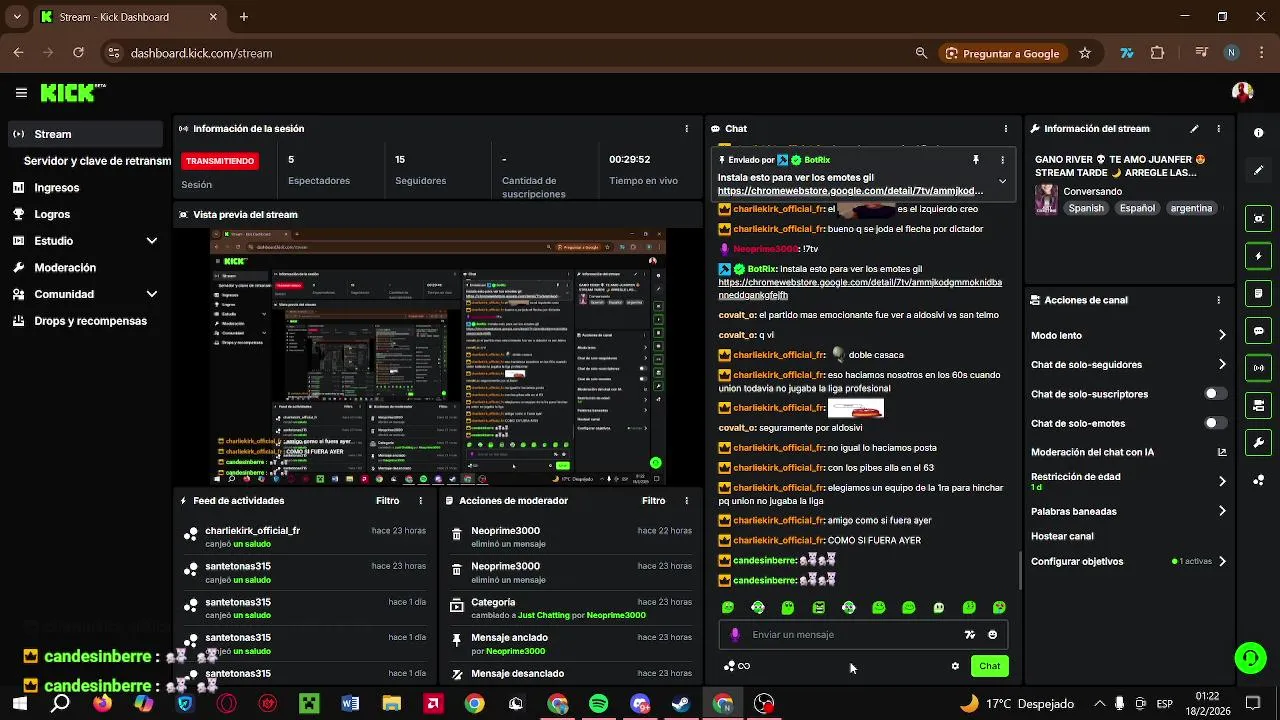The image size is (1280, 720).
Task: Open Modo lento options arrow
Action: (1222, 336)
